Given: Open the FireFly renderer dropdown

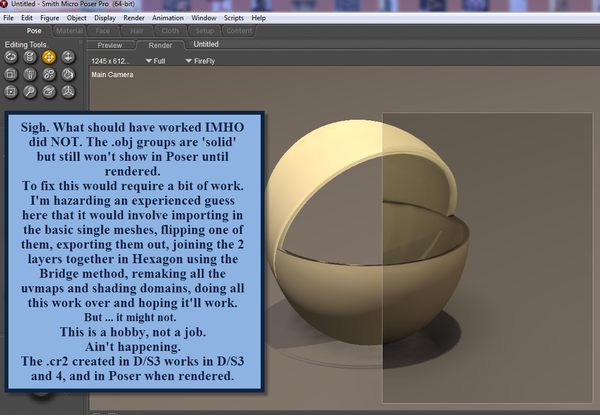Looking at the screenshot, I should coord(200,61).
